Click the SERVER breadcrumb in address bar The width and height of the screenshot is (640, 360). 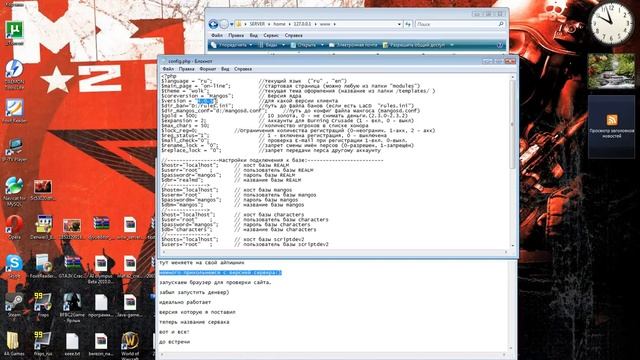[x=257, y=24]
